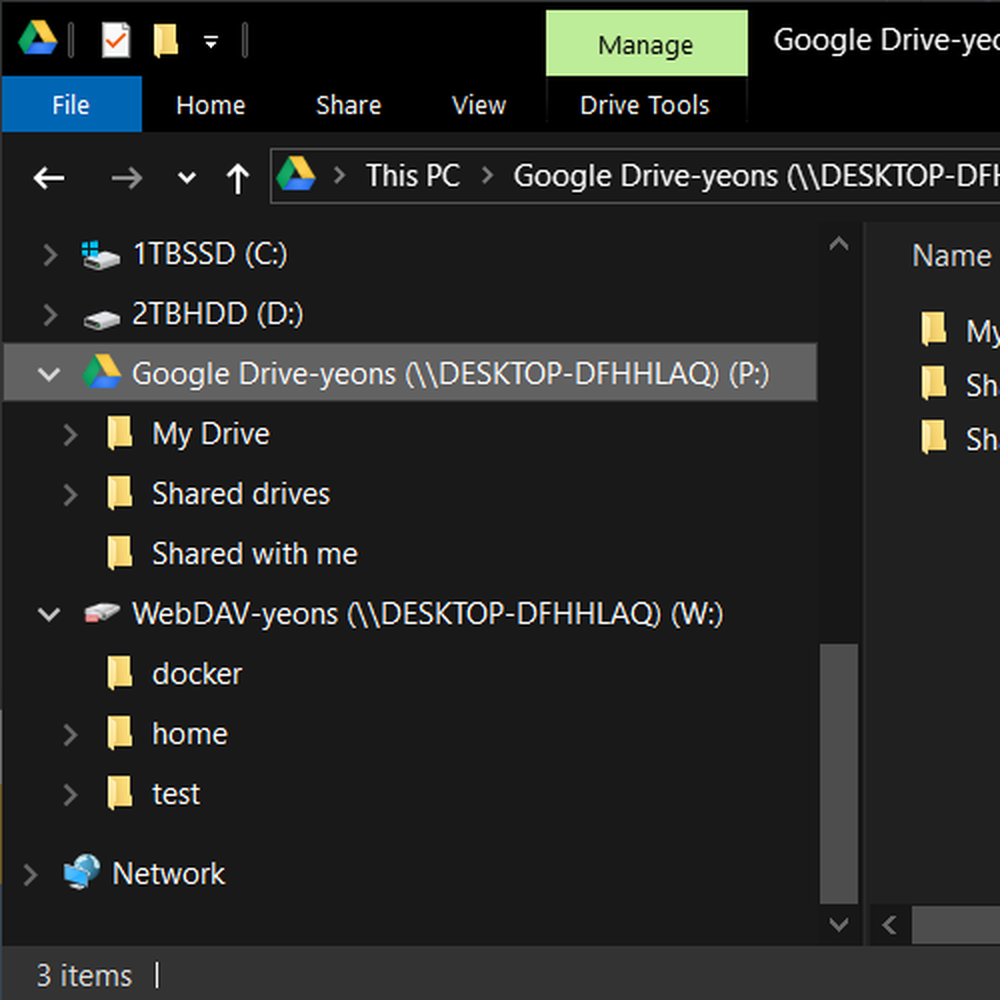
Task: Click the WebDAV drive icon in the tree
Action: (99, 613)
